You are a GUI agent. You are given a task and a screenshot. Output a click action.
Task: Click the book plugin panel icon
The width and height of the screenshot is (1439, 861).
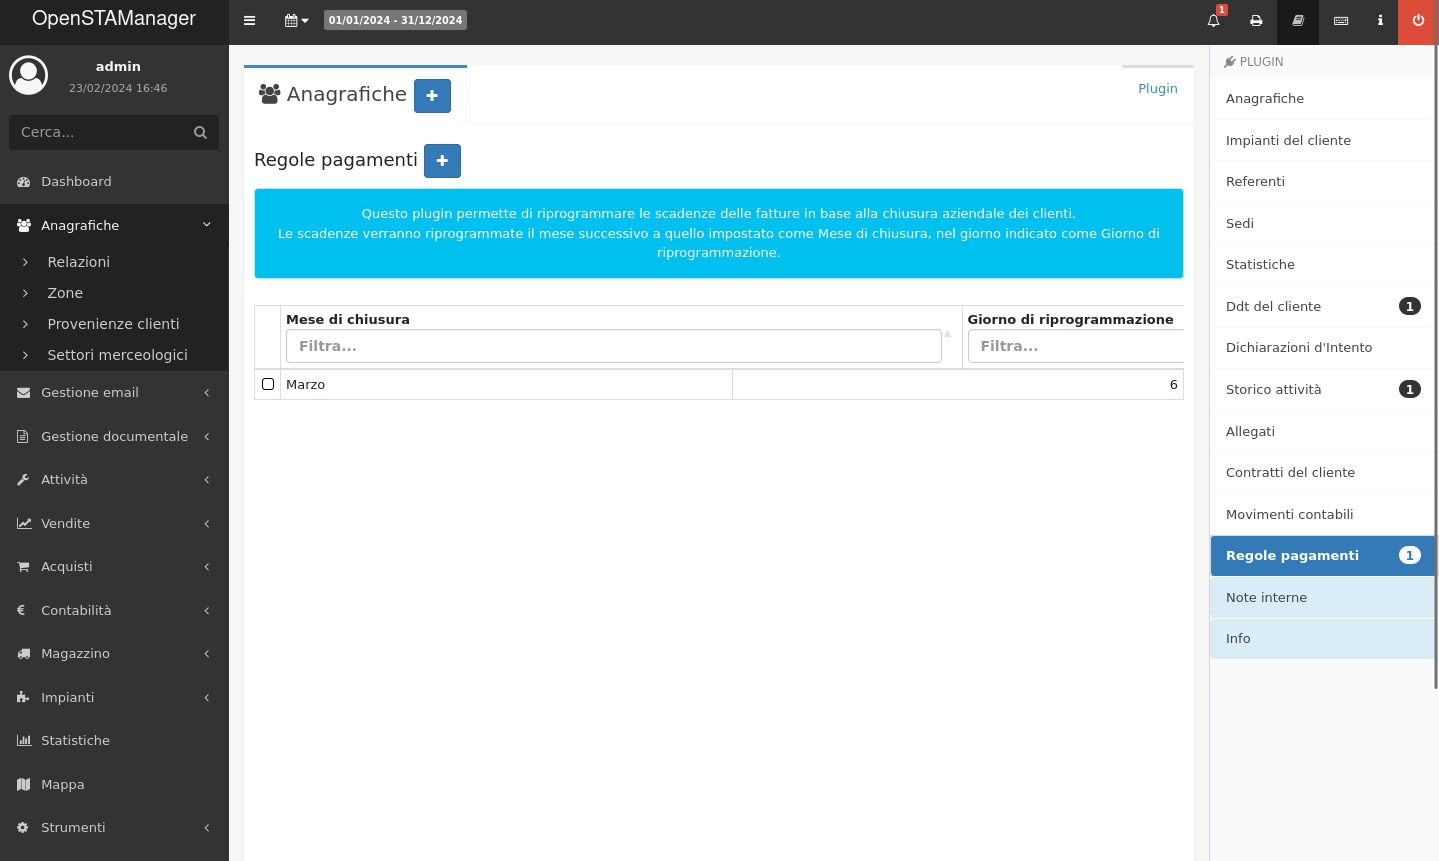[x=1298, y=20]
